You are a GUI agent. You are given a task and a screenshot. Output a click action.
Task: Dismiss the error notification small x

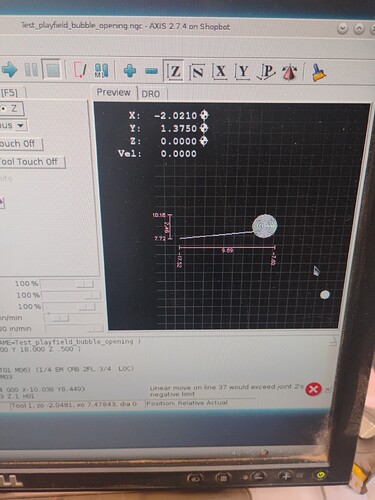tap(327, 389)
